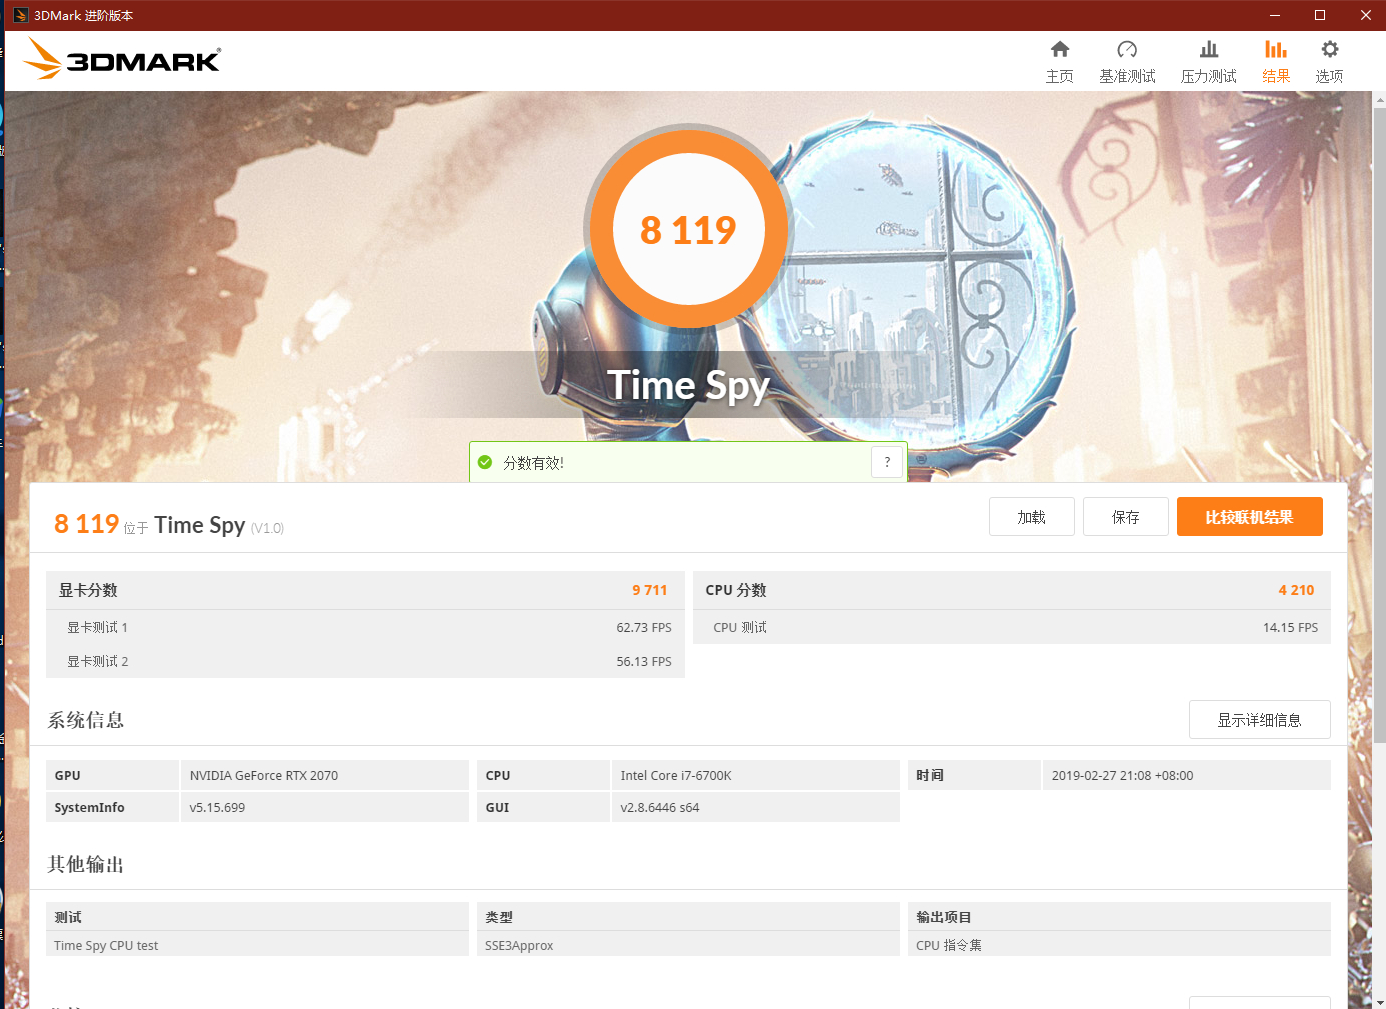Click the 3DMark title bar app icon
This screenshot has width=1386, height=1009.
[20, 15]
